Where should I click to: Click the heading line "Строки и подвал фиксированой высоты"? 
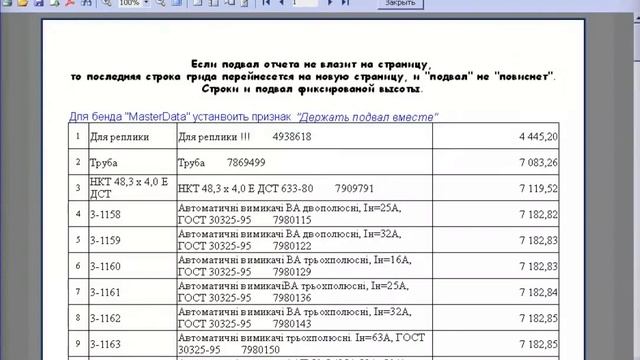click(x=312, y=89)
